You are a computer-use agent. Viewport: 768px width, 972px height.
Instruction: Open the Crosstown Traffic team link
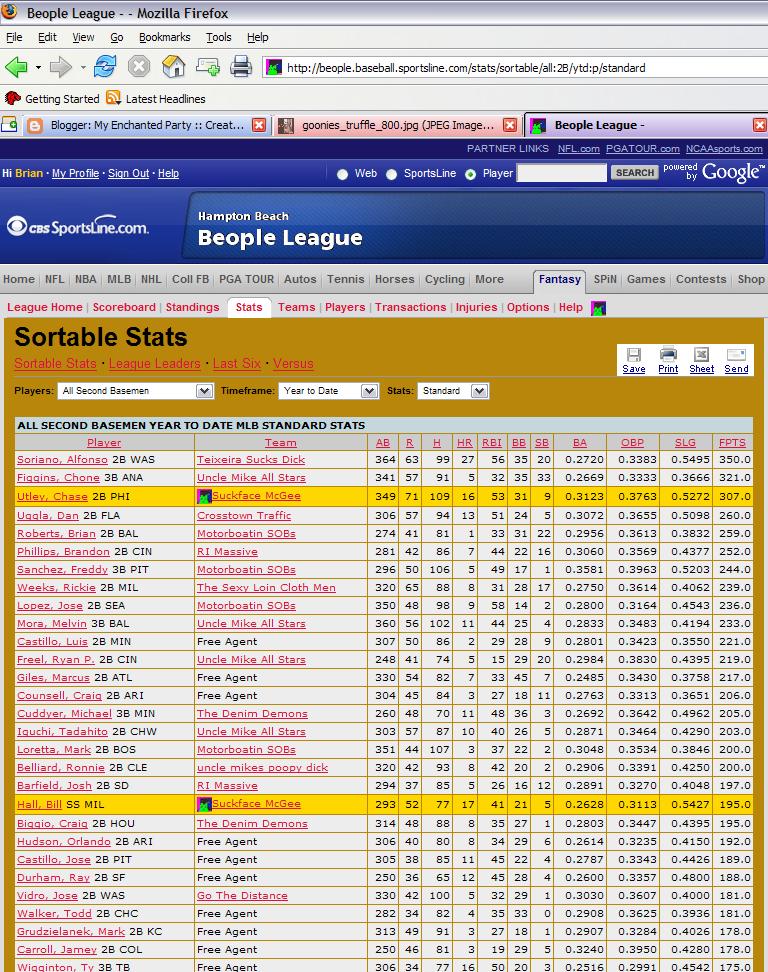pyautogui.click(x=244, y=515)
